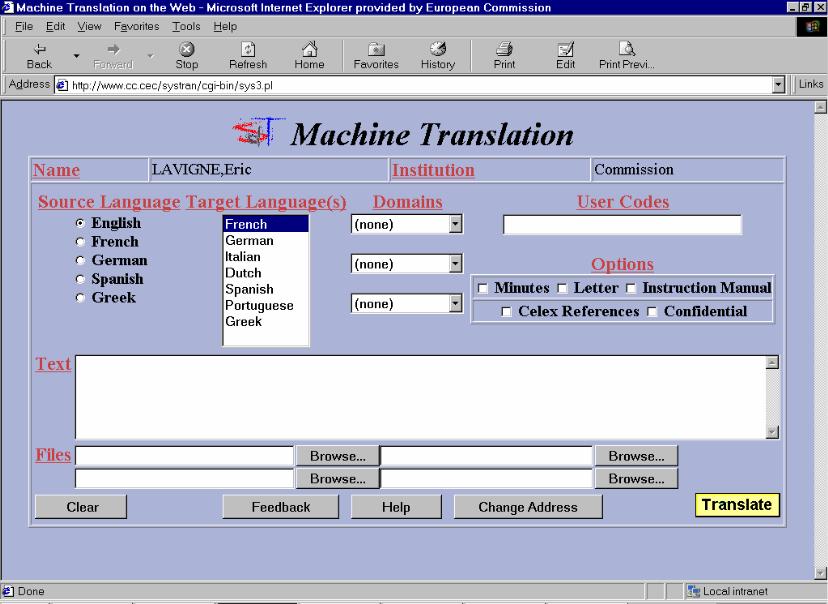828x604 pixels.
Task: Tick the Celex References checkbox
Action: coord(506,312)
